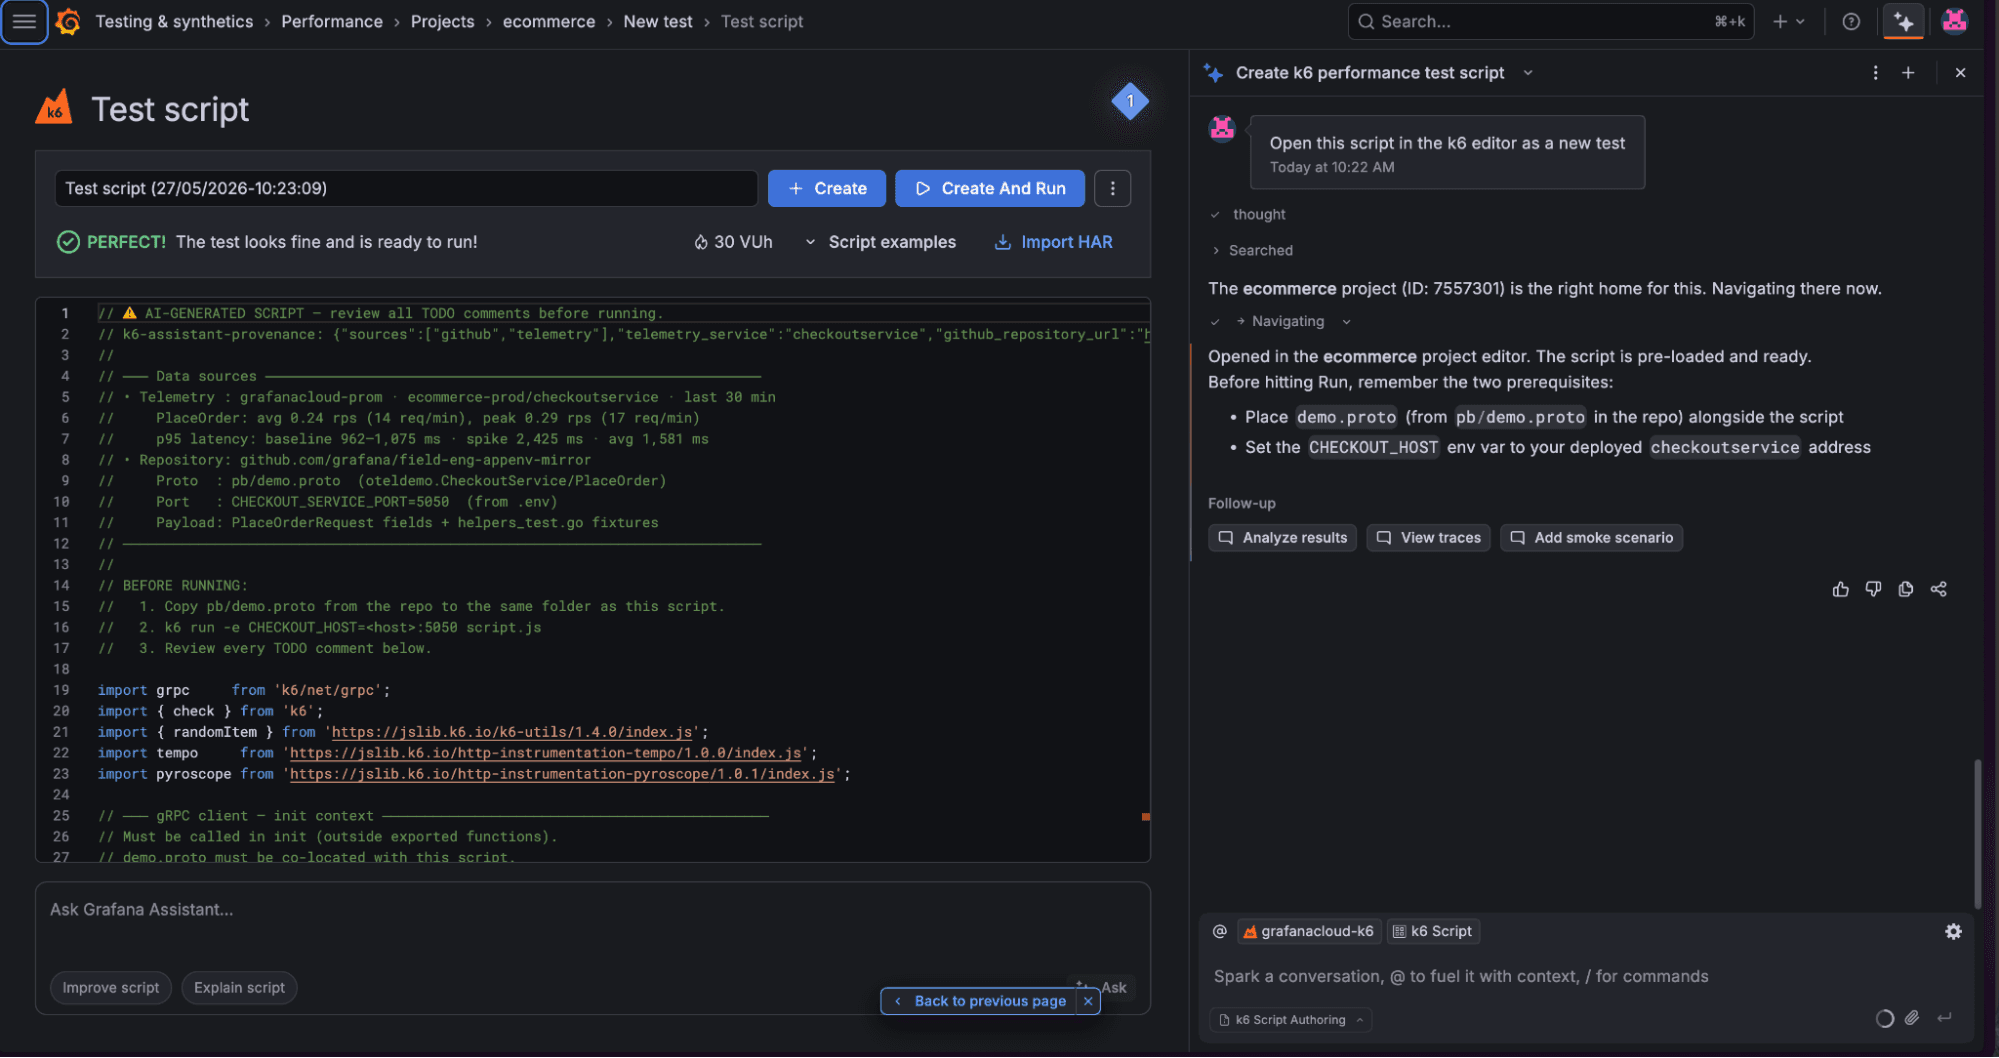Click the circular loading indicator icon
The image size is (1999, 1058).
[1884, 1018]
